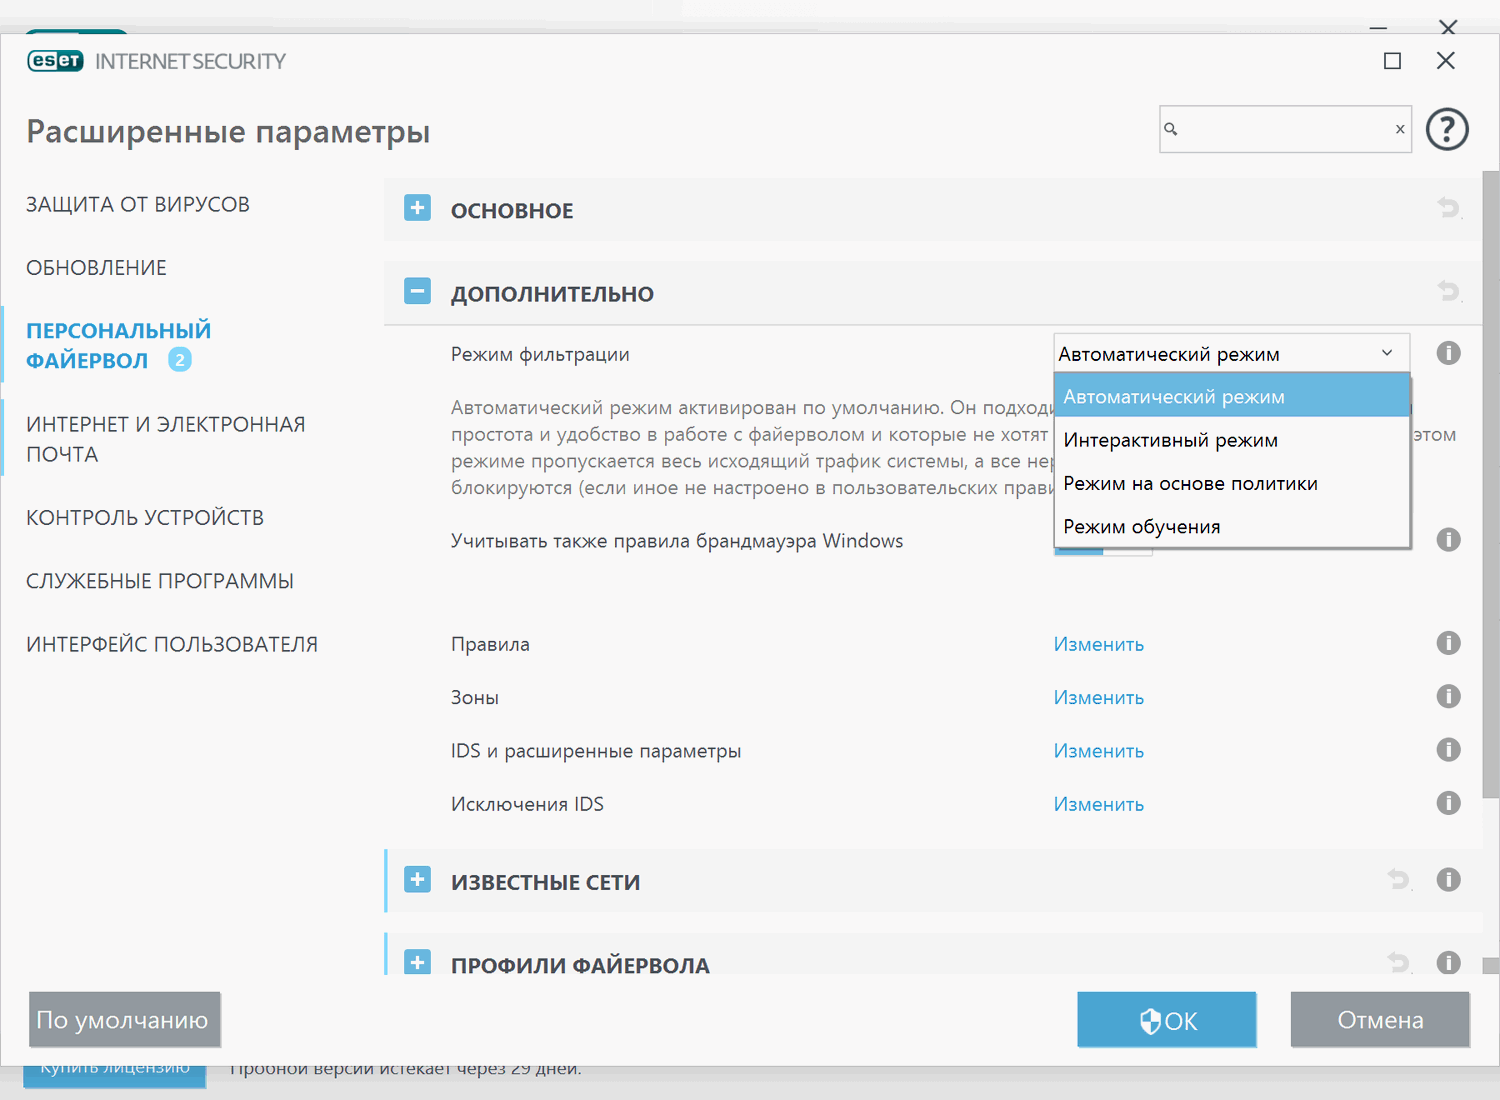1500x1100 pixels.
Task: Expand the ОСНОВНОЕ section
Action: (x=417, y=208)
